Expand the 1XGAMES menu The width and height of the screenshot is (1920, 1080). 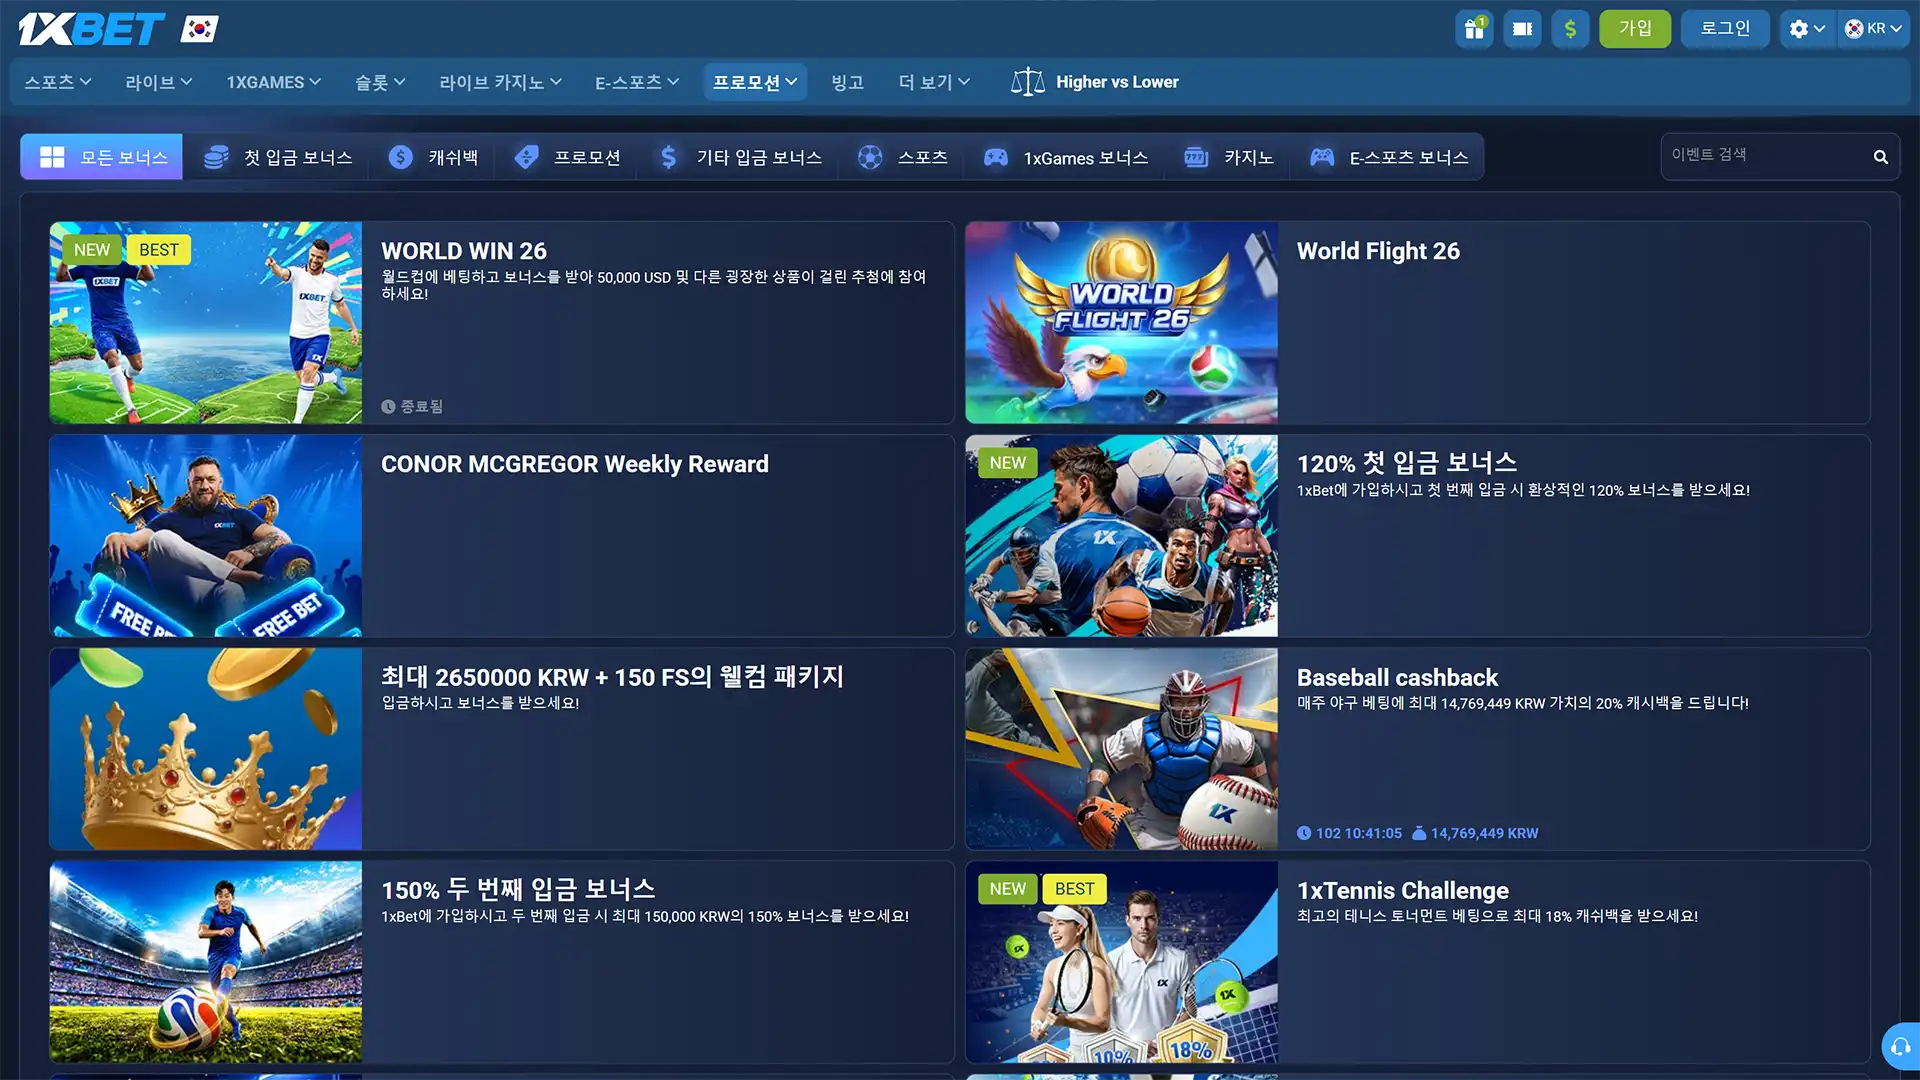(273, 82)
